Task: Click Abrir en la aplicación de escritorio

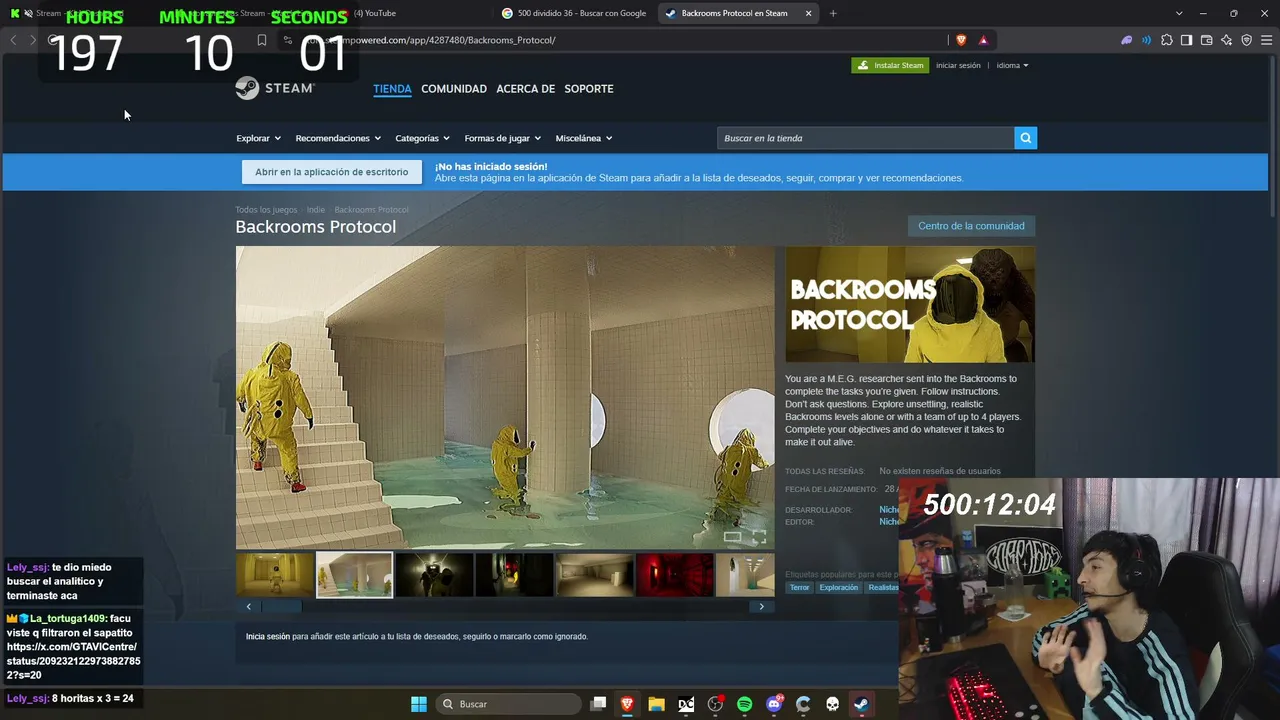Action: point(331,172)
